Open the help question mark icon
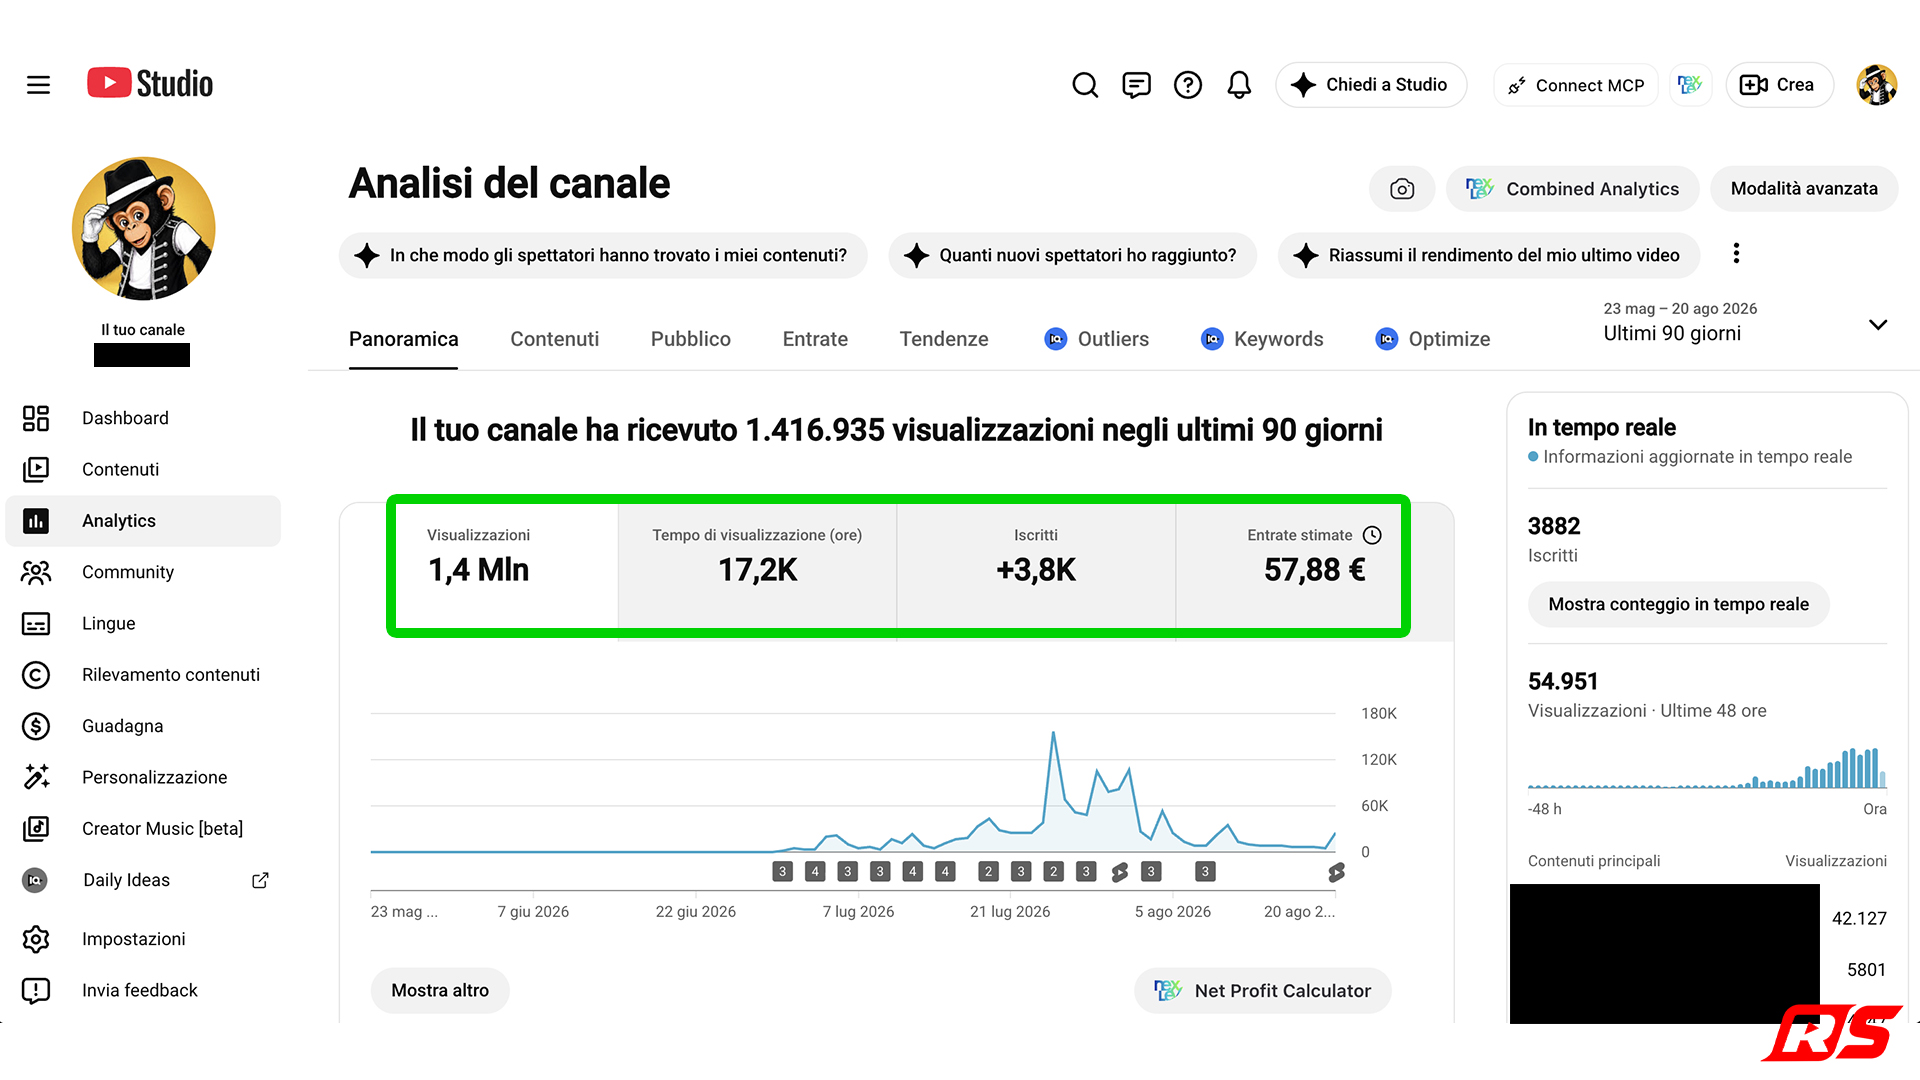The image size is (1920, 1080). tap(1188, 85)
